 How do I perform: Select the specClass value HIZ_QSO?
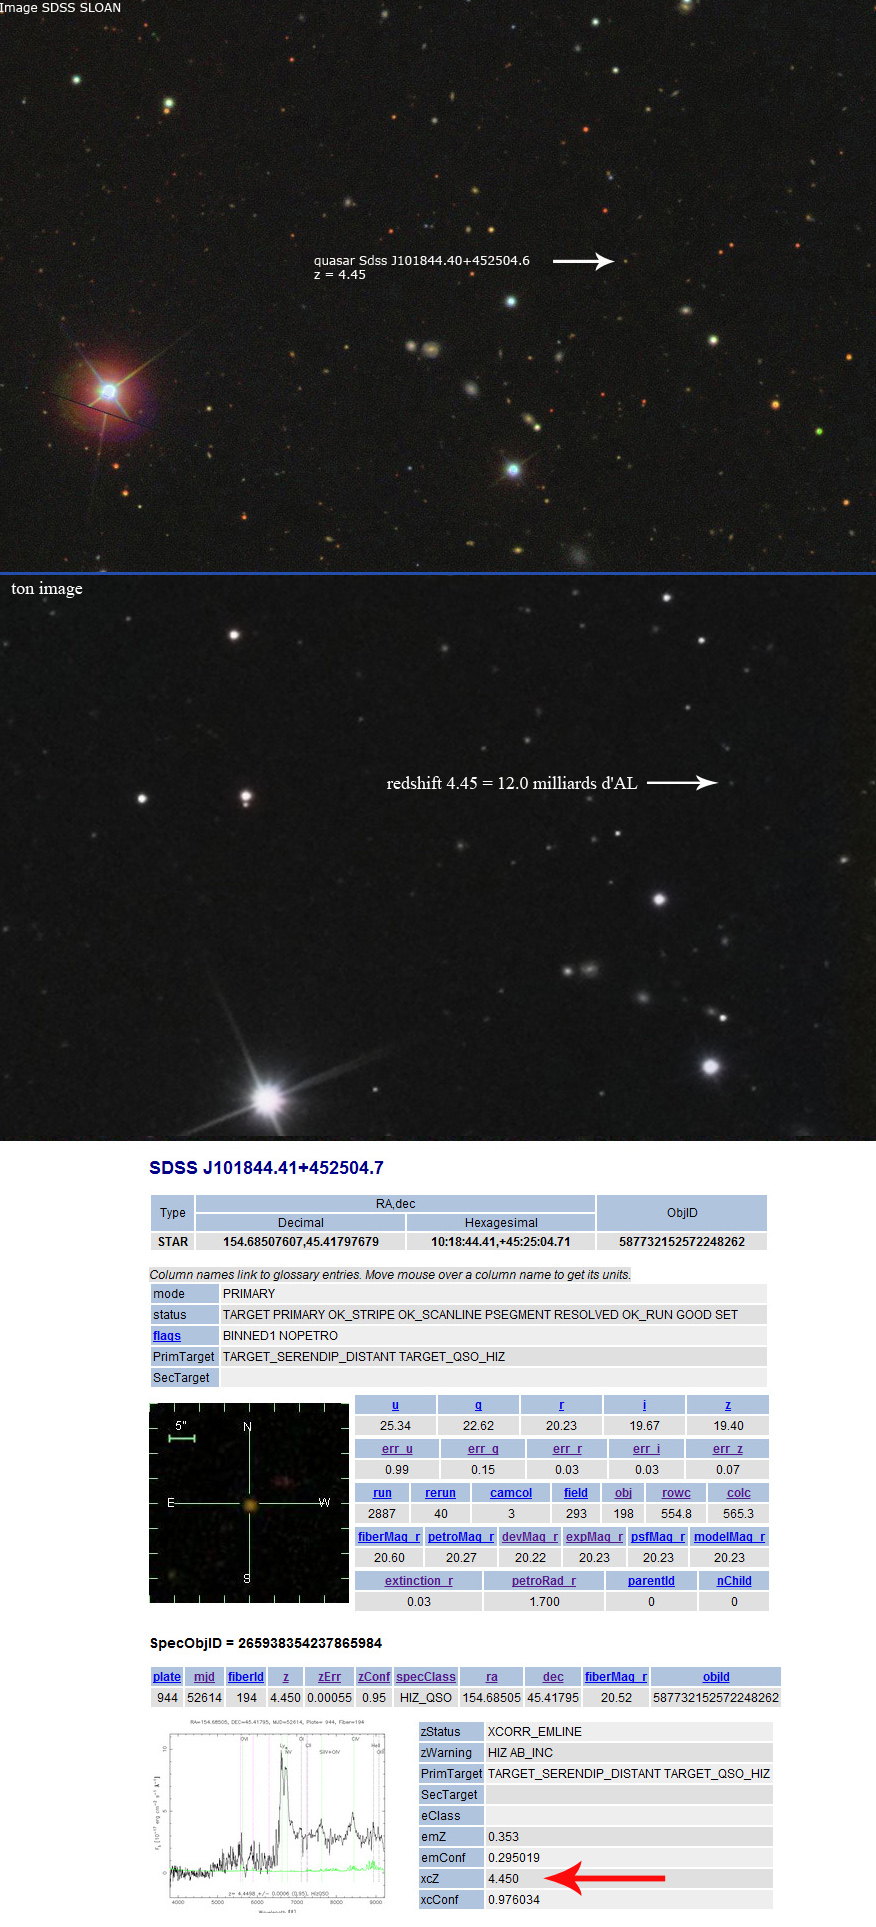(x=426, y=1698)
